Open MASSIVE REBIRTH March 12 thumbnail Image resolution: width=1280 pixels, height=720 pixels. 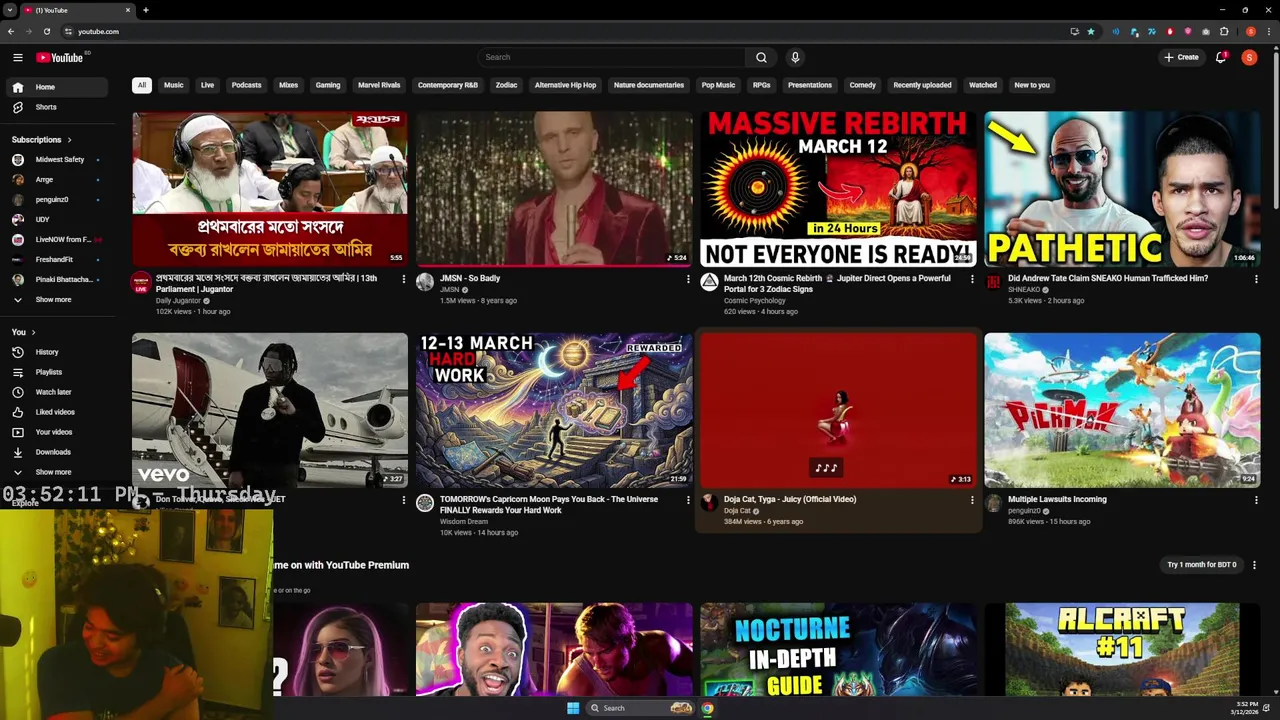tap(838, 188)
